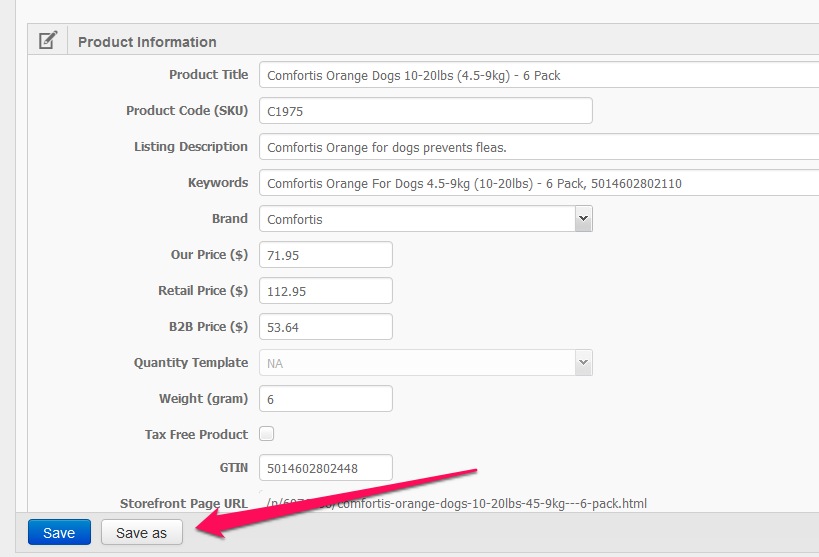The height and width of the screenshot is (557, 819).
Task: Click the Retail Price ($) label
Action: [x=203, y=291]
